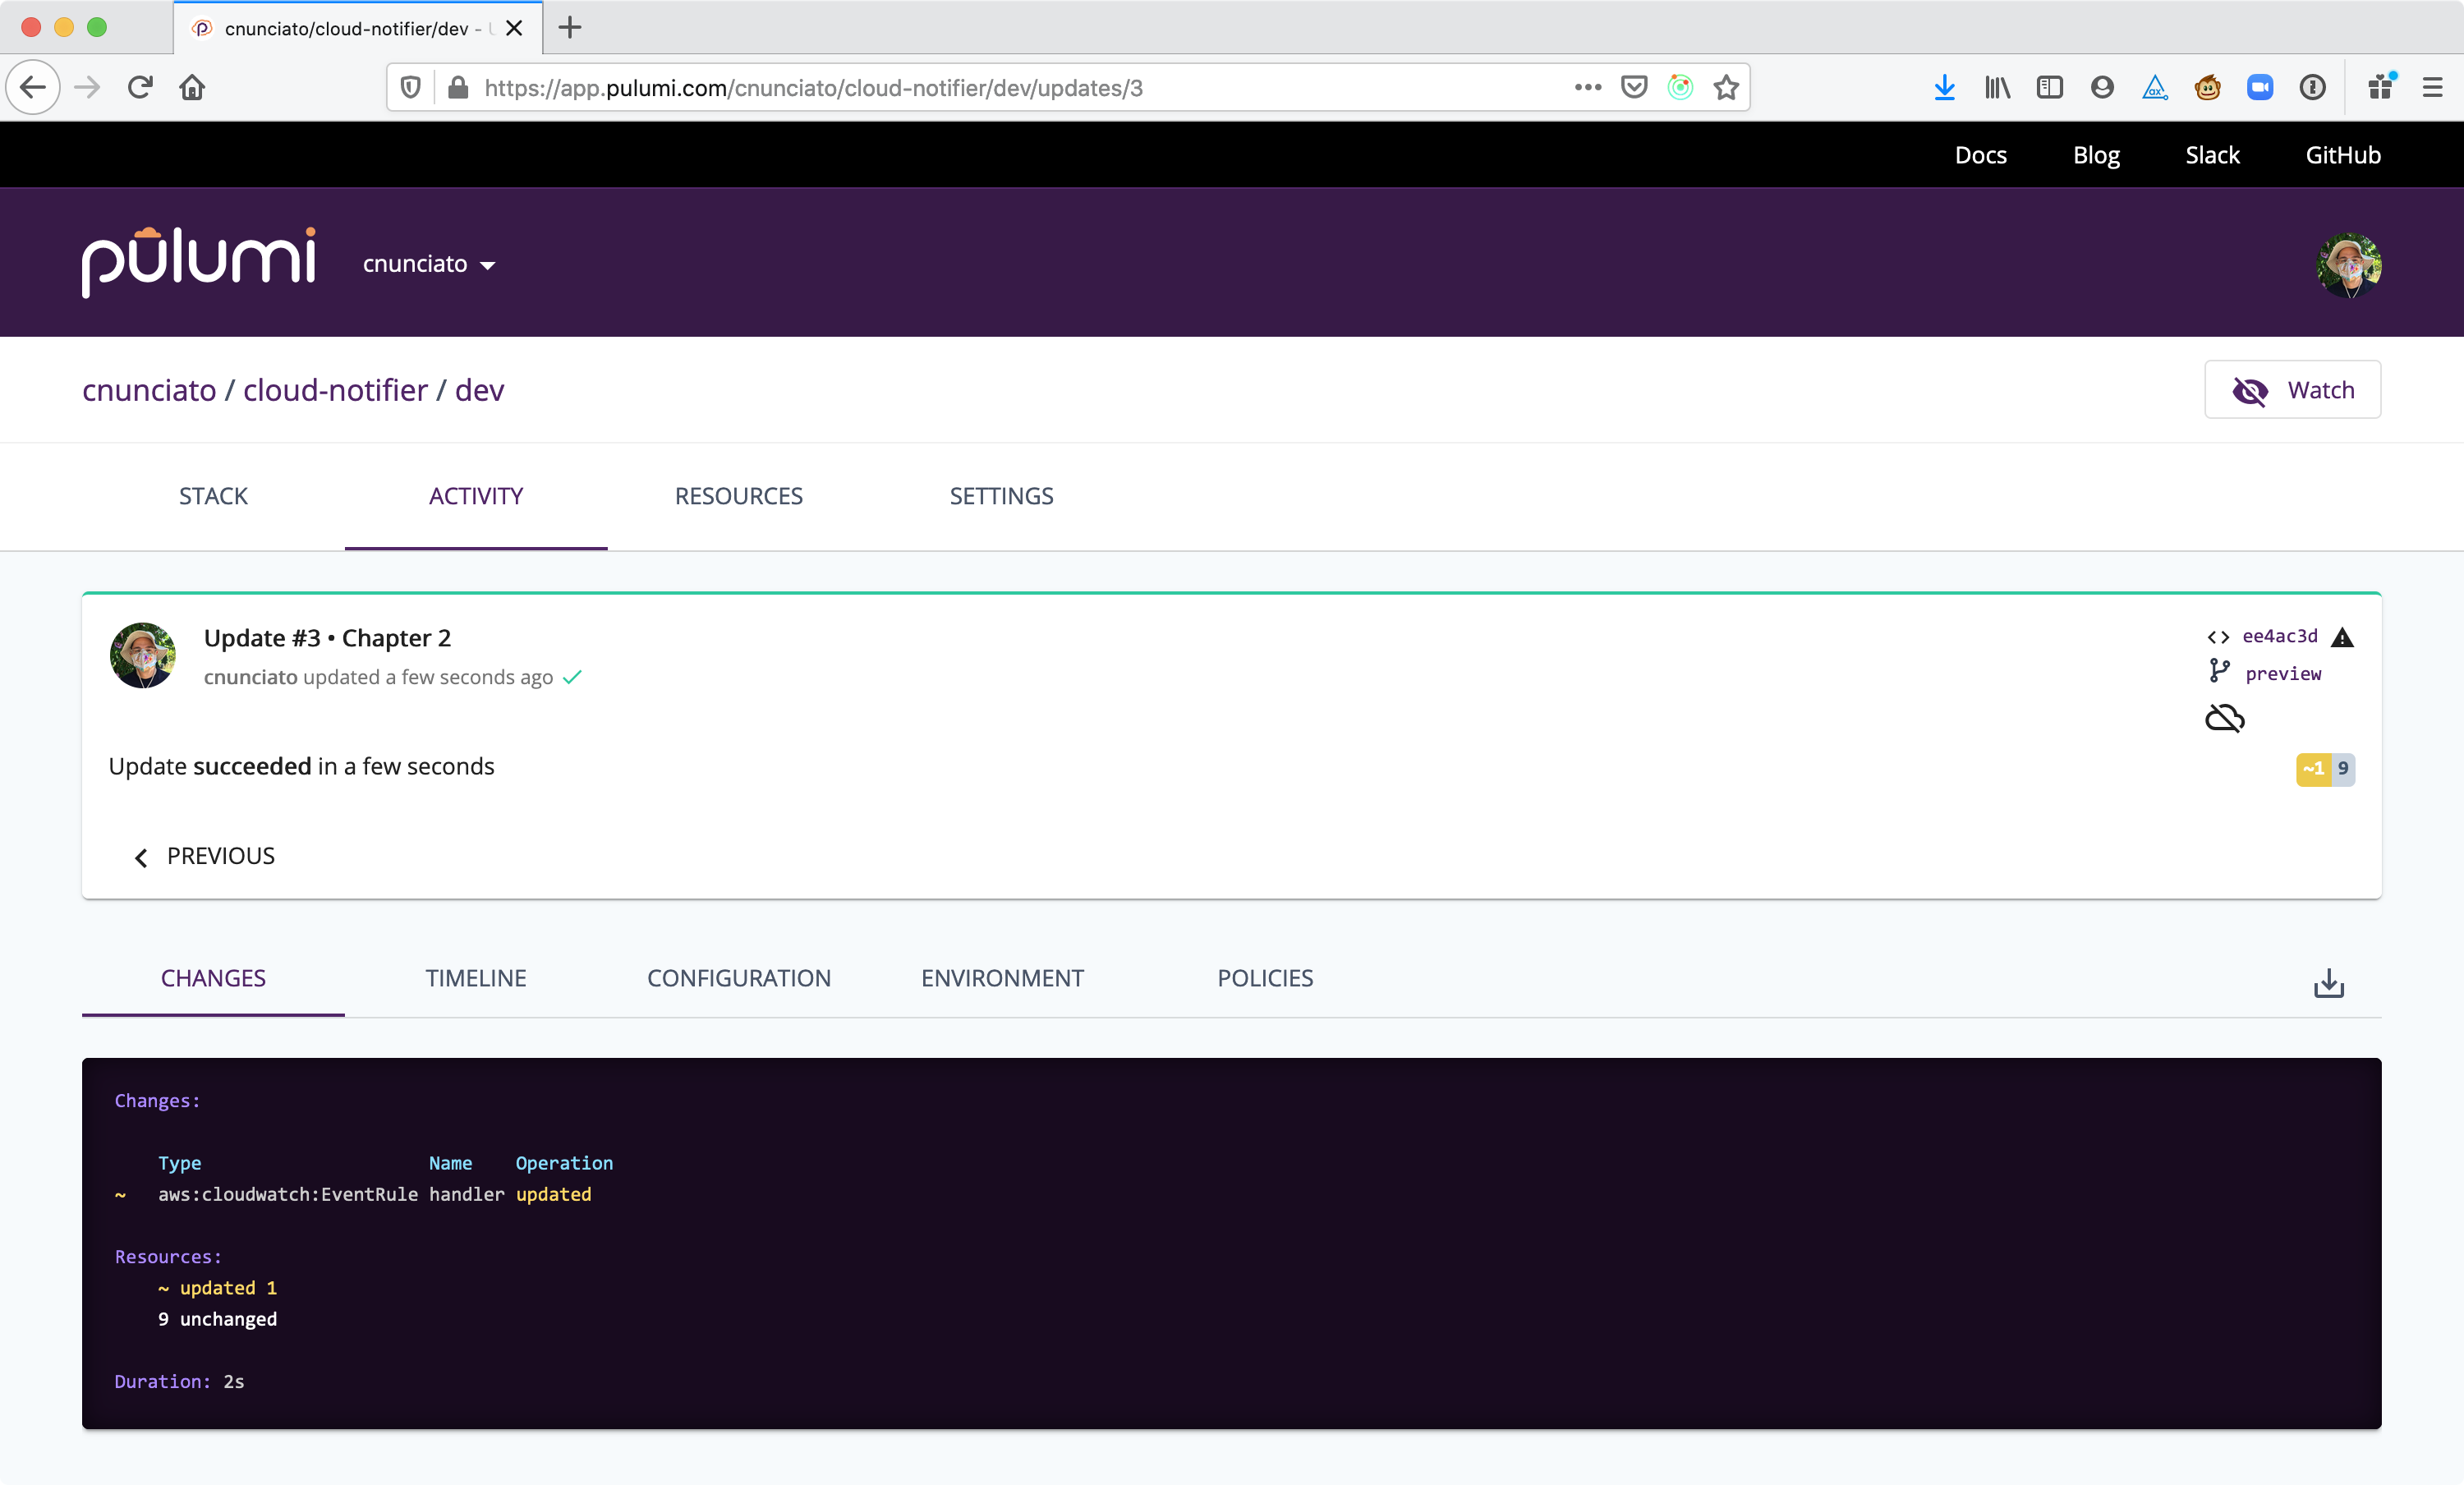Click the cnunciato author name in update
Image resolution: width=2464 pixels, height=1485 pixels.
(250, 677)
